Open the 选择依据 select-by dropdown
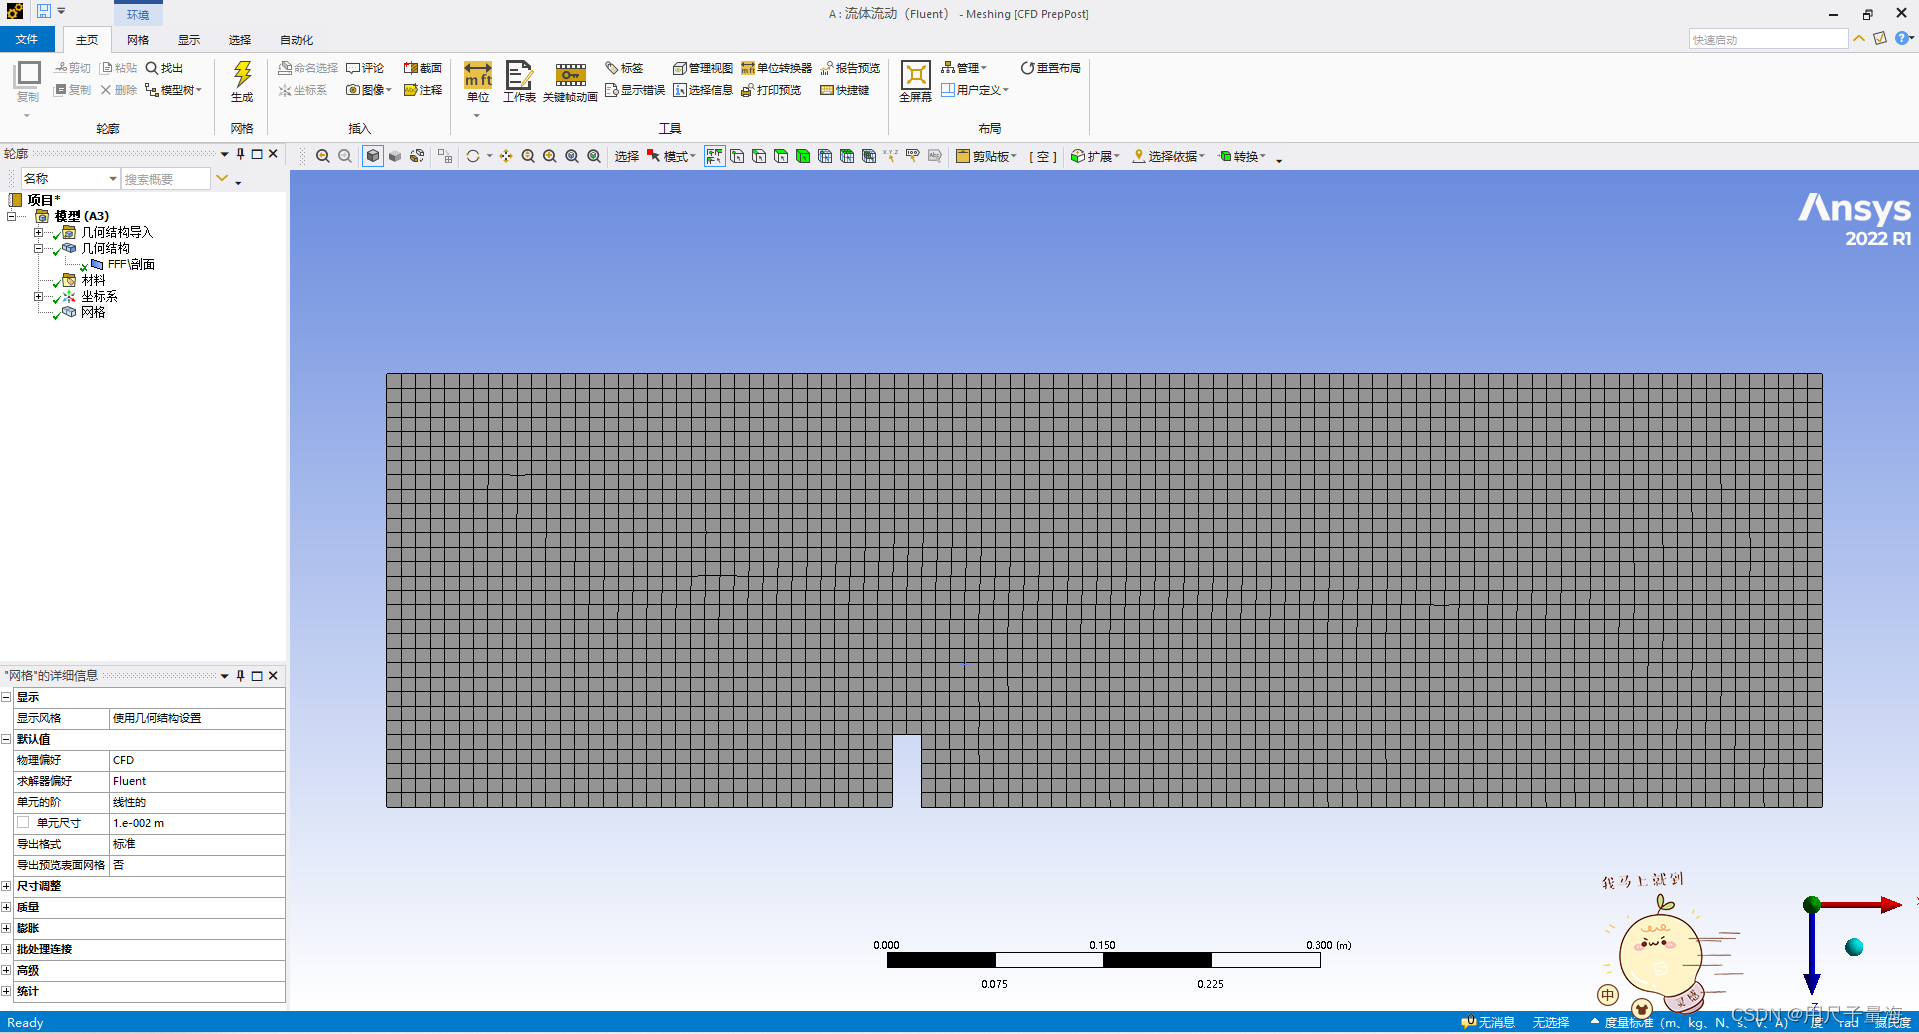Image resolution: width=1919 pixels, height=1034 pixels. pyautogui.click(x=1169, y=156)
